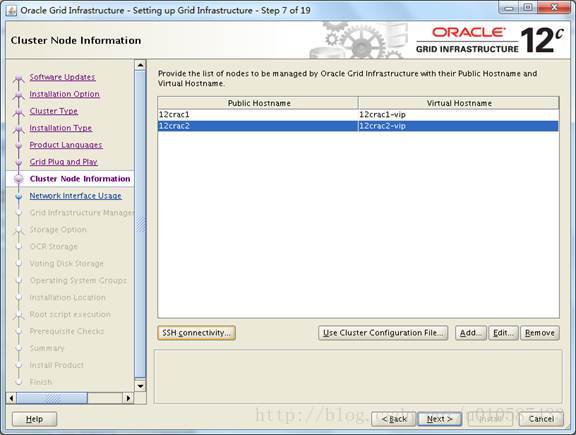Click the Installation Type step marker icon

18,129
